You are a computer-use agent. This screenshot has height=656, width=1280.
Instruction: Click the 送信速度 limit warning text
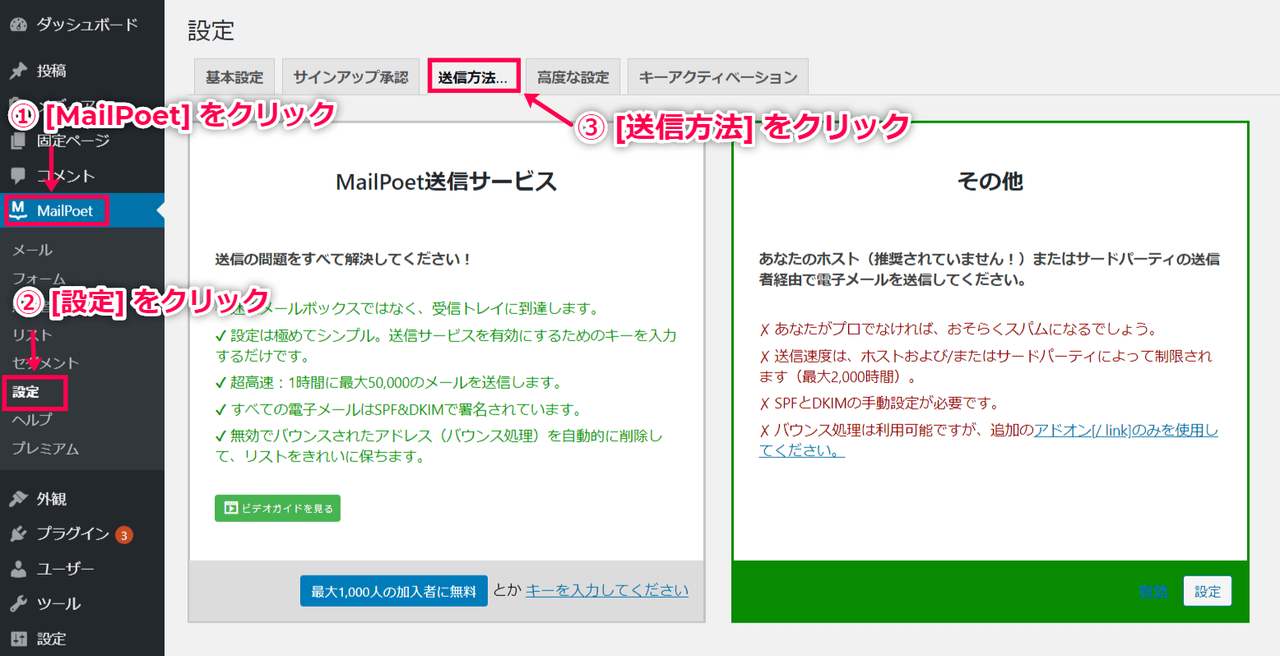[x=986, y=366]
